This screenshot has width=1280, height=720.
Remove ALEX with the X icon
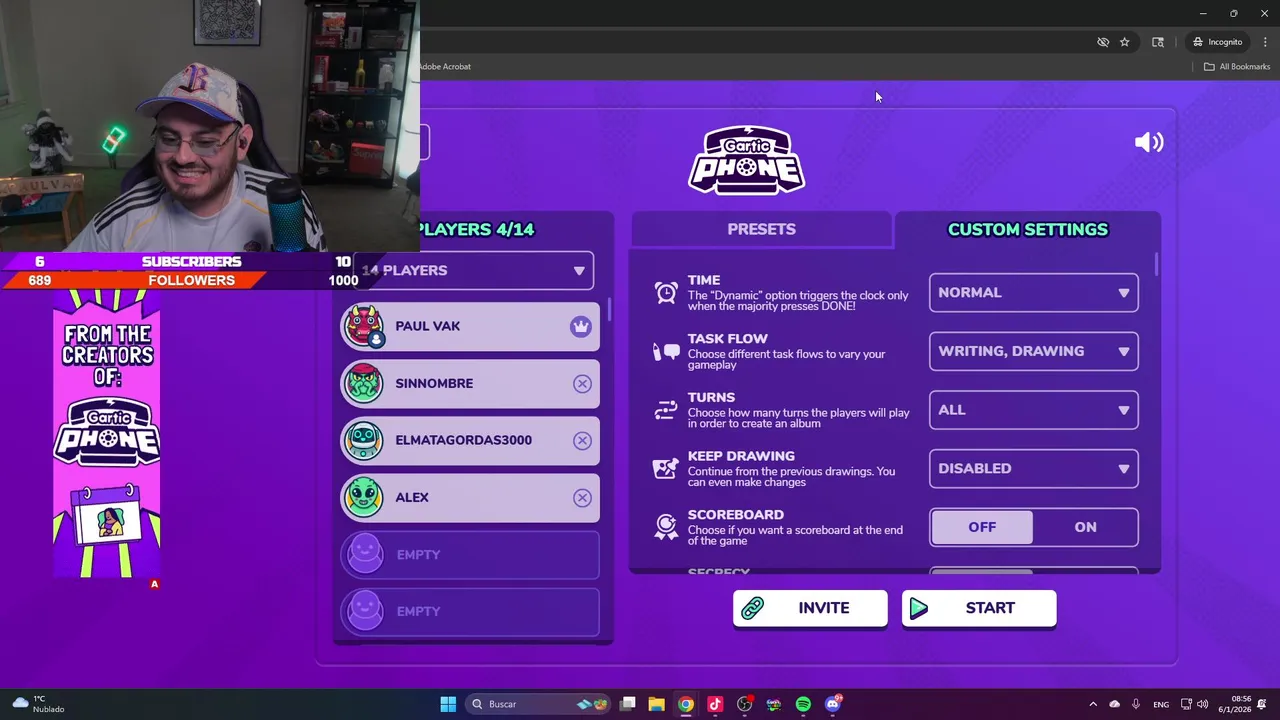pos(582,498)
